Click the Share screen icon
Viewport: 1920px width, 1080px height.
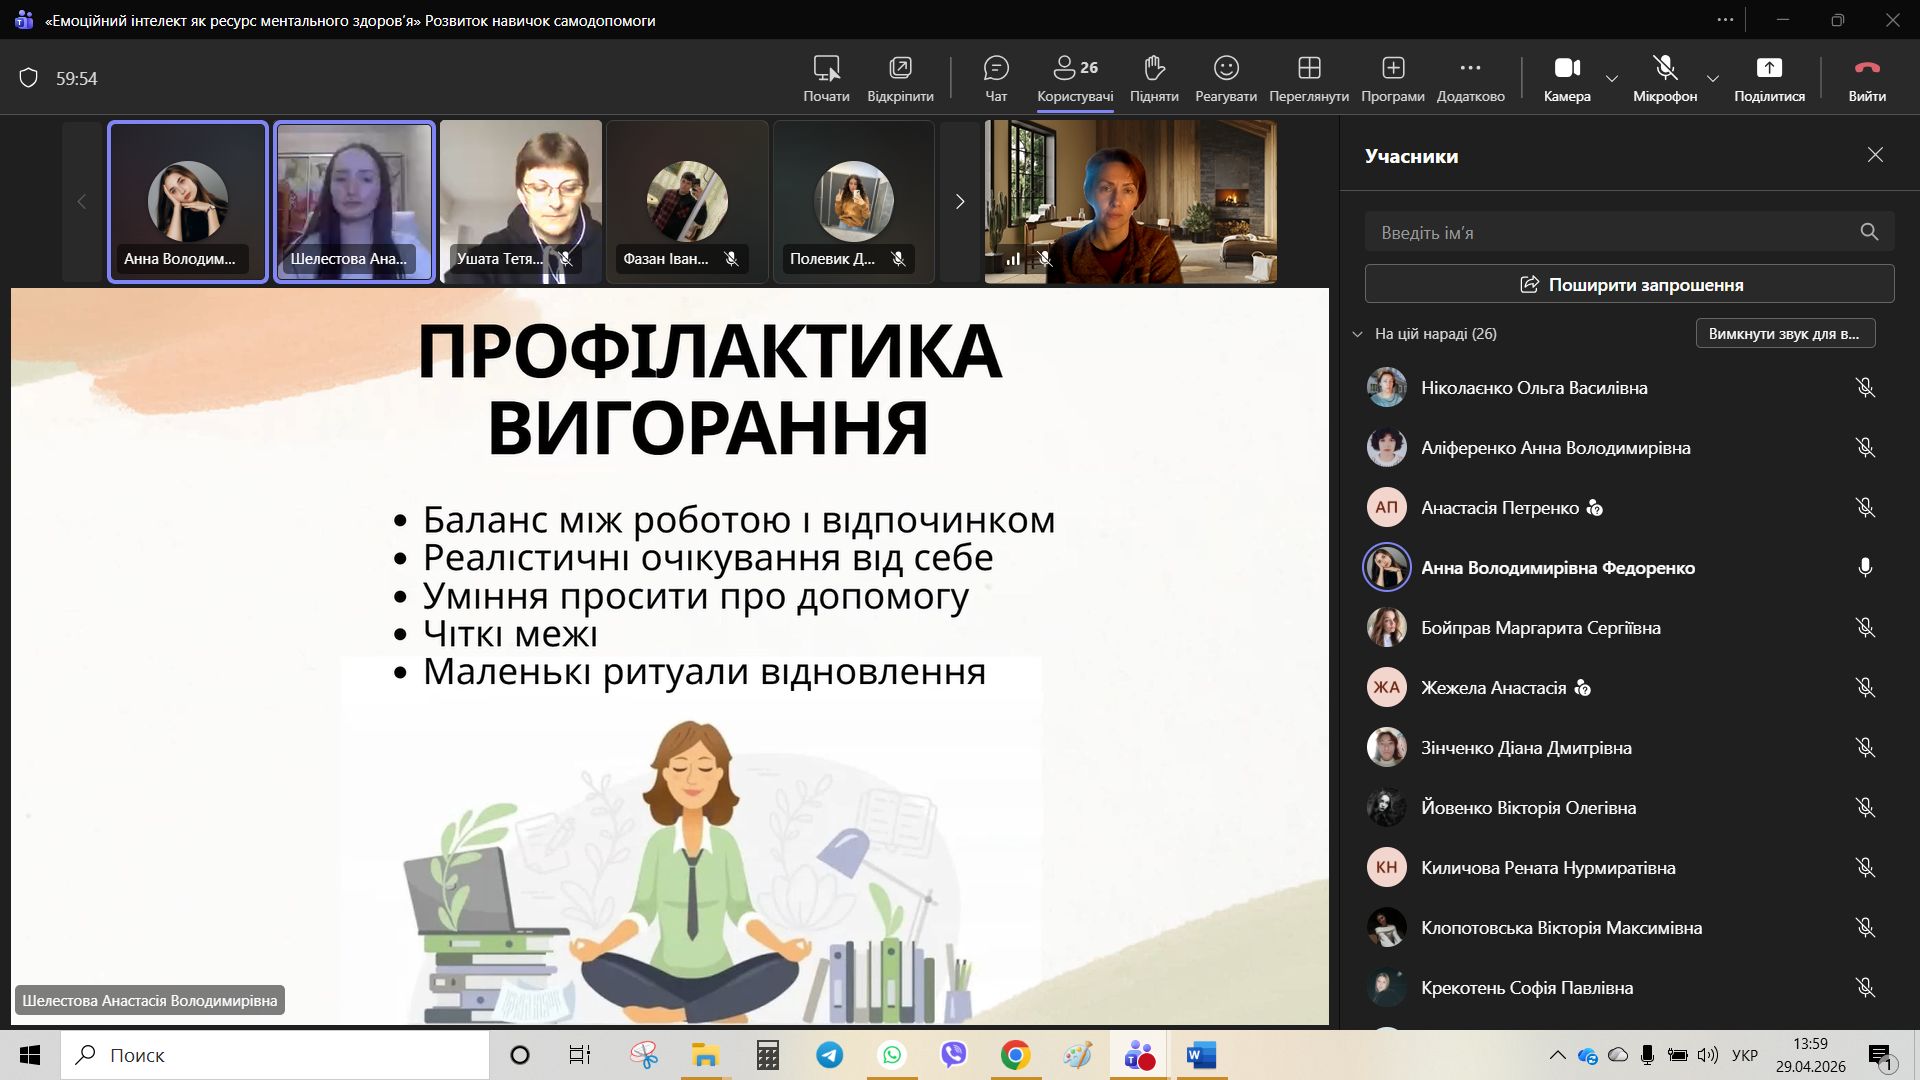1769,68
